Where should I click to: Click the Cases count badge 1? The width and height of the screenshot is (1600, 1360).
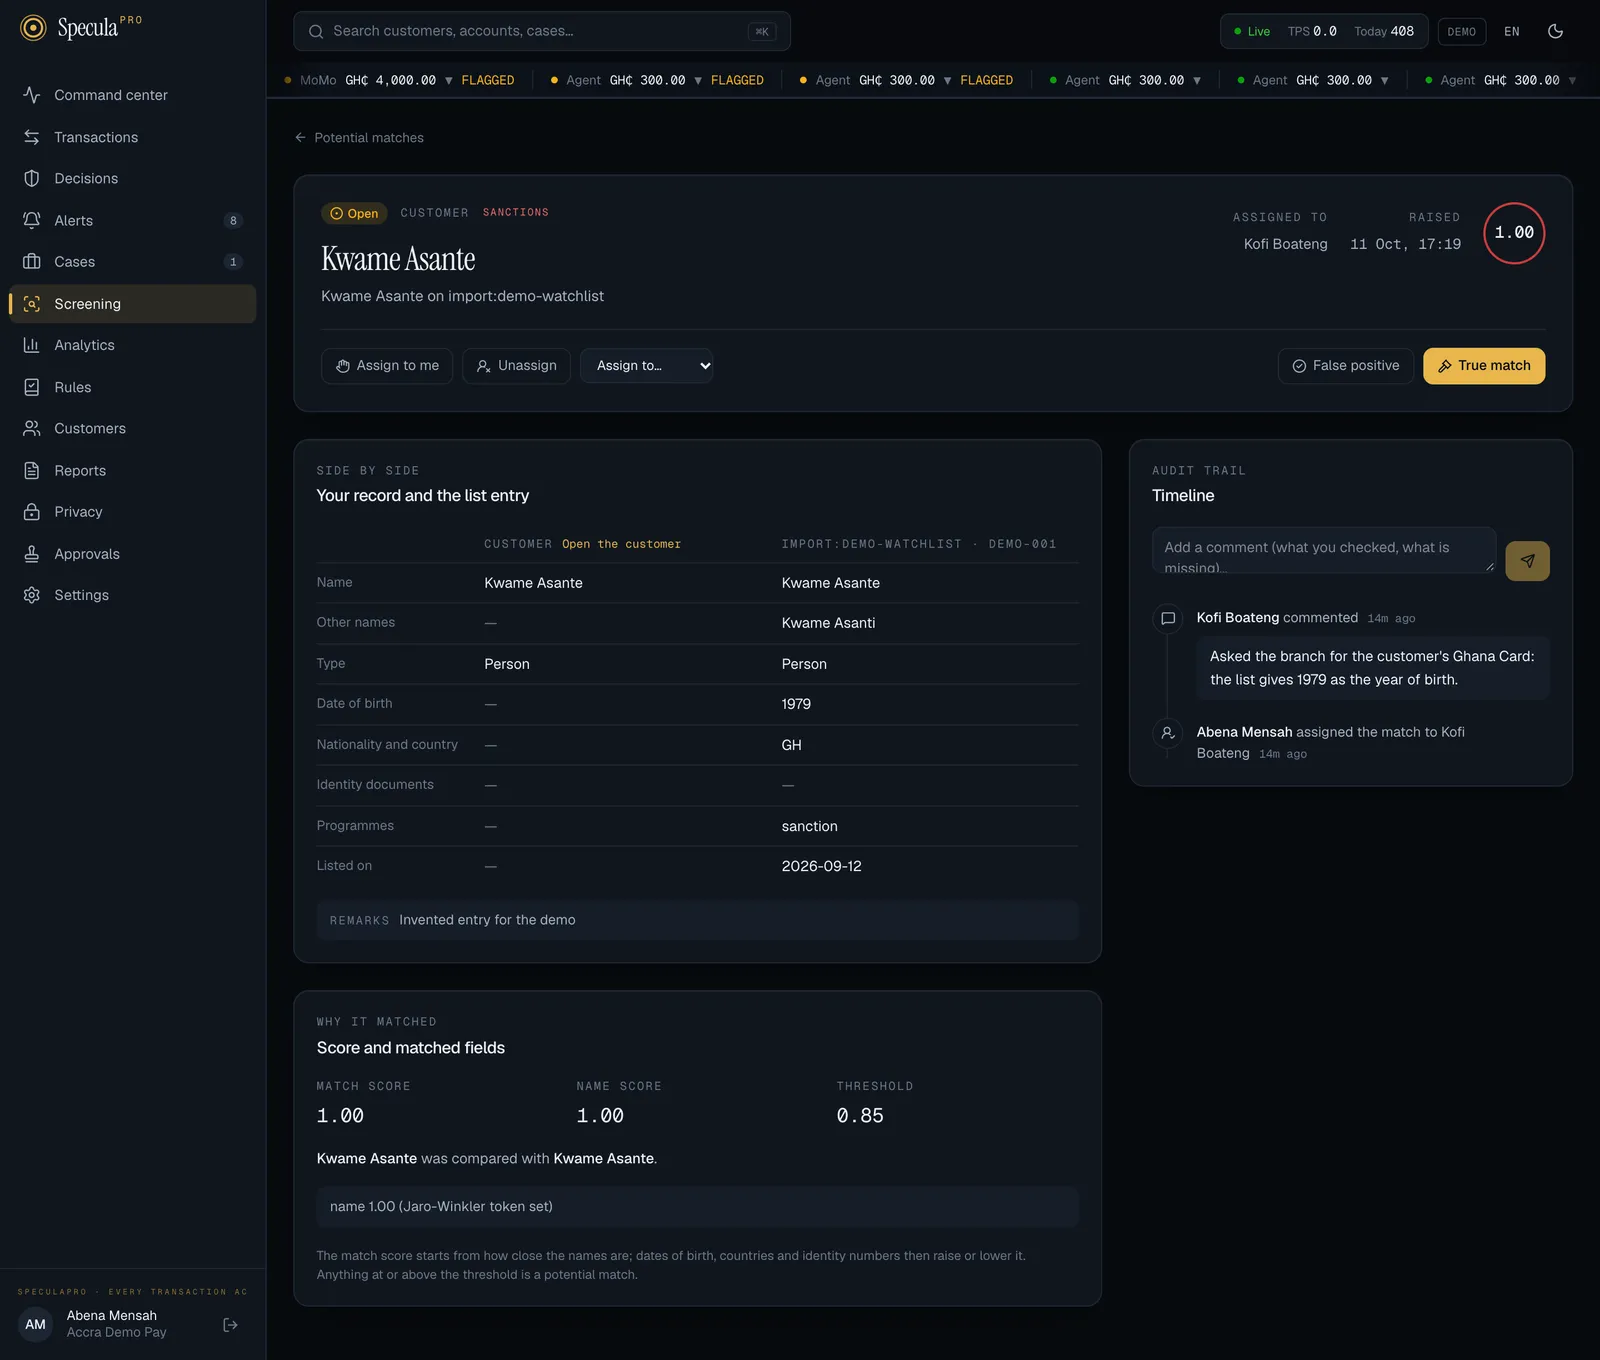233,262
